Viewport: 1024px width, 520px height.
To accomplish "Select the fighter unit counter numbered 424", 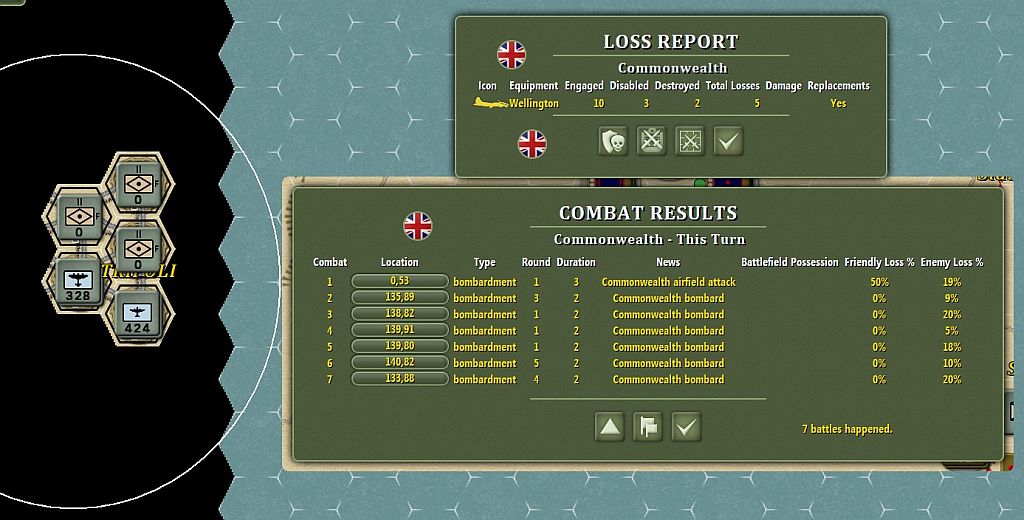I will (138, 316).
